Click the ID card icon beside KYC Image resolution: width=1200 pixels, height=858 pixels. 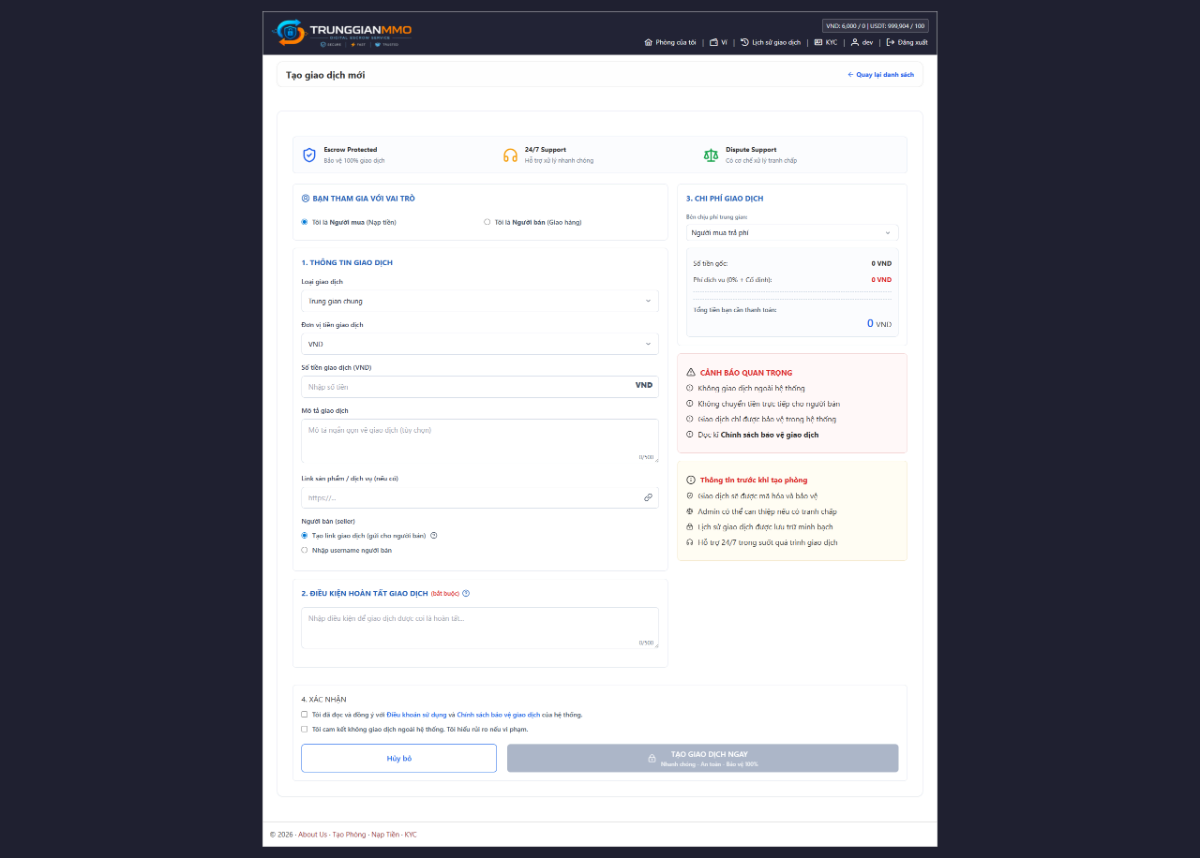pyautogui.click(x=818, y=42)
